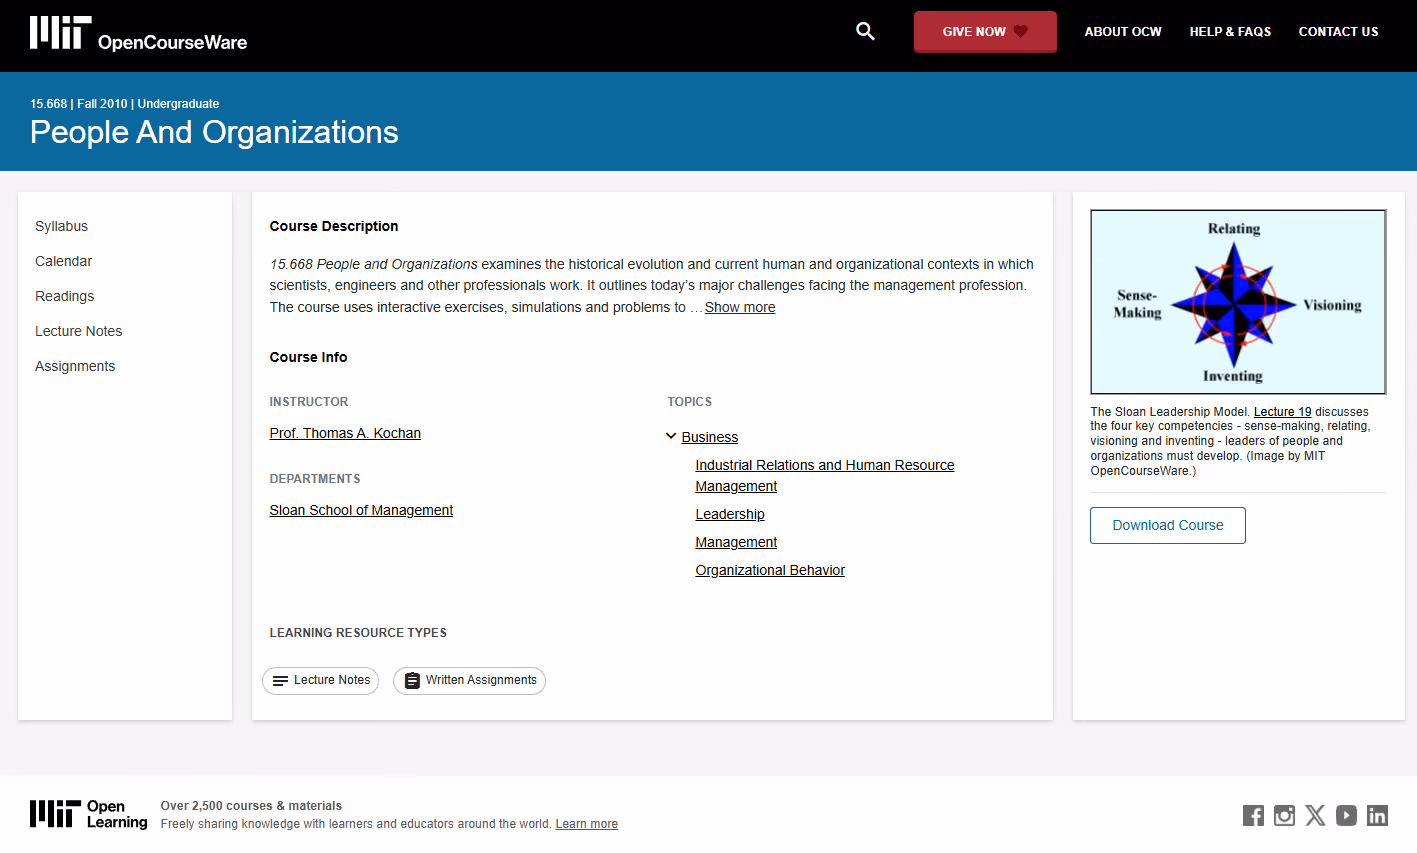Open the Management topic link
The image size is (1417, 853).
736,542
